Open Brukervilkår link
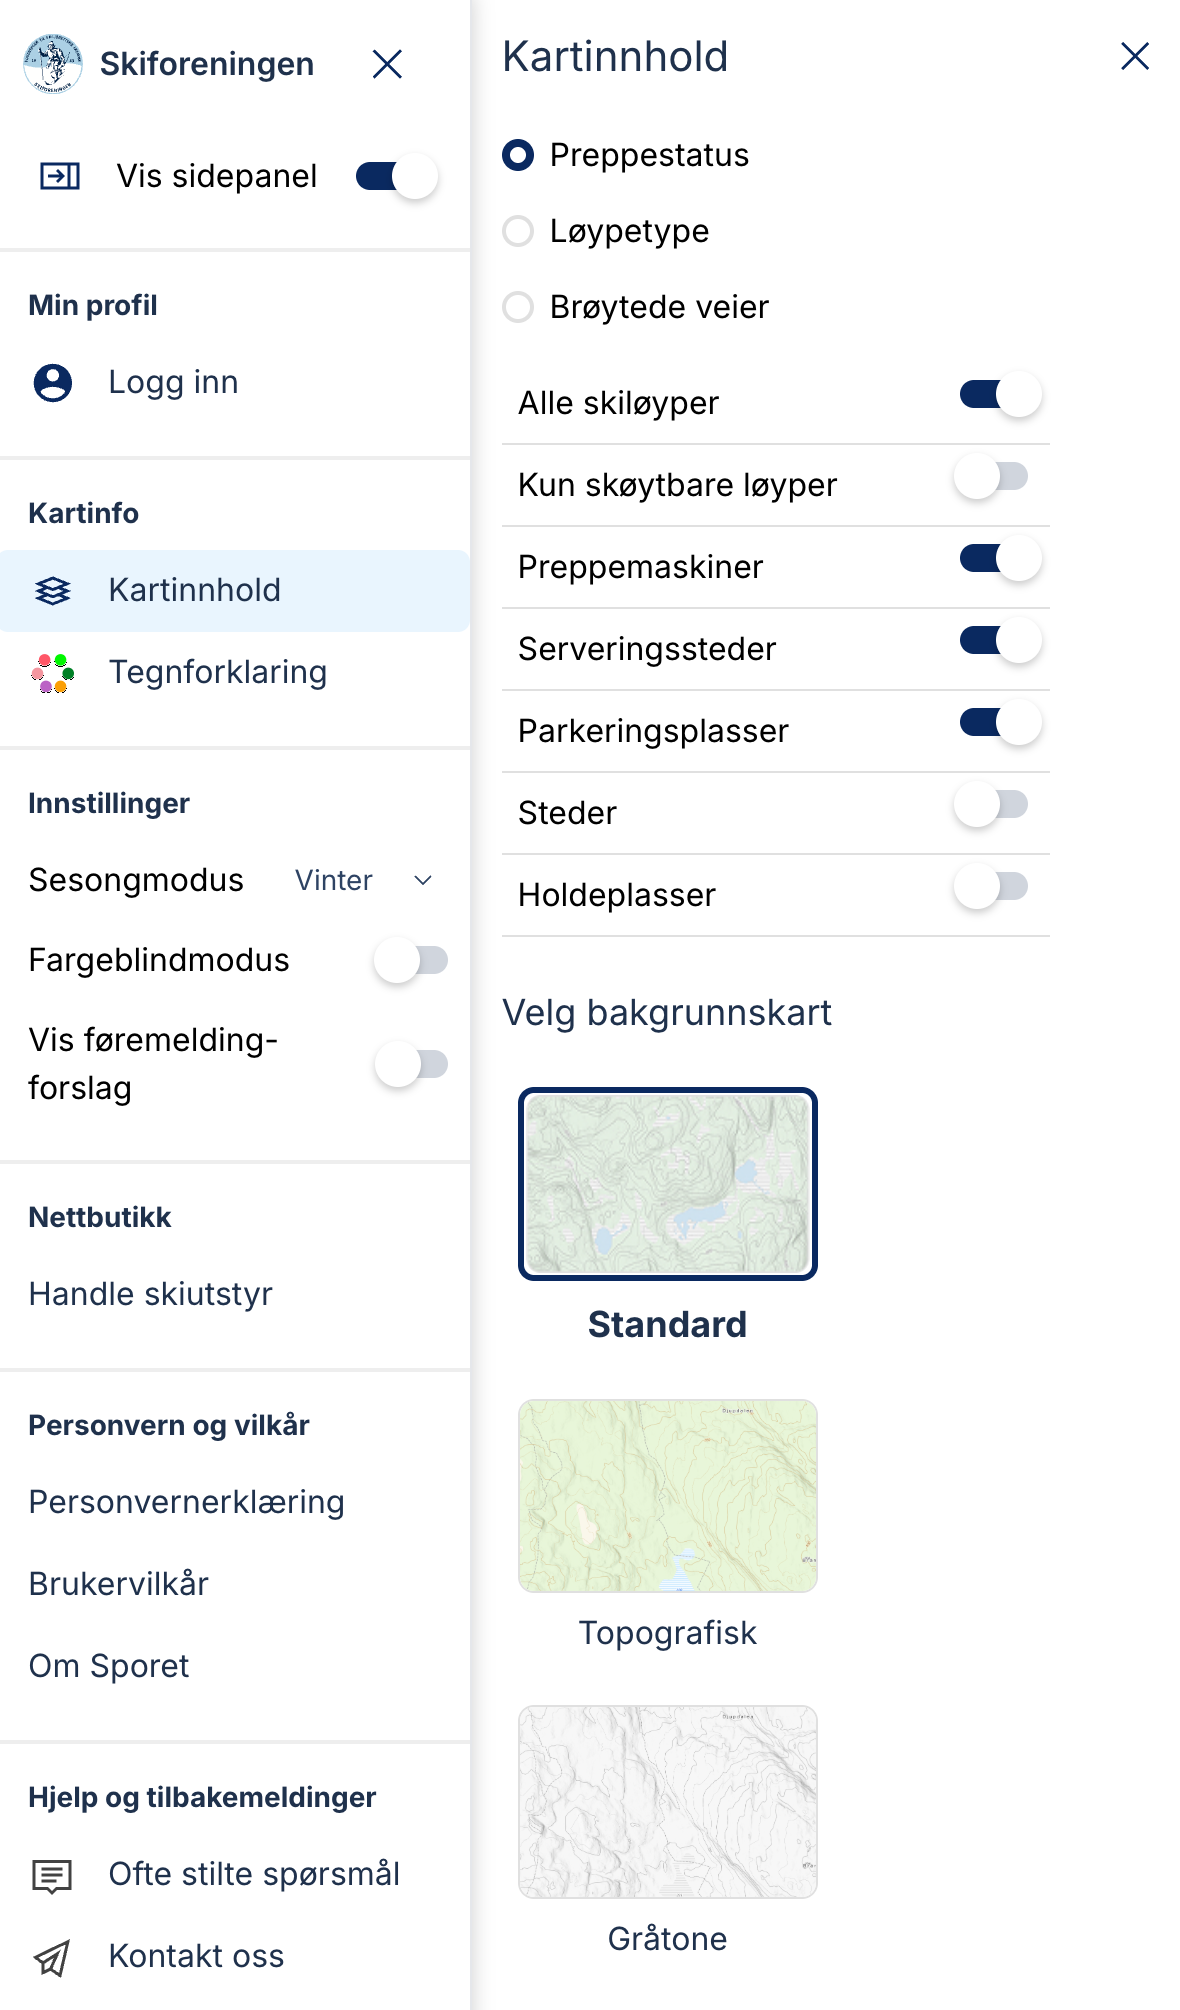 click(x=118, y=1584)
